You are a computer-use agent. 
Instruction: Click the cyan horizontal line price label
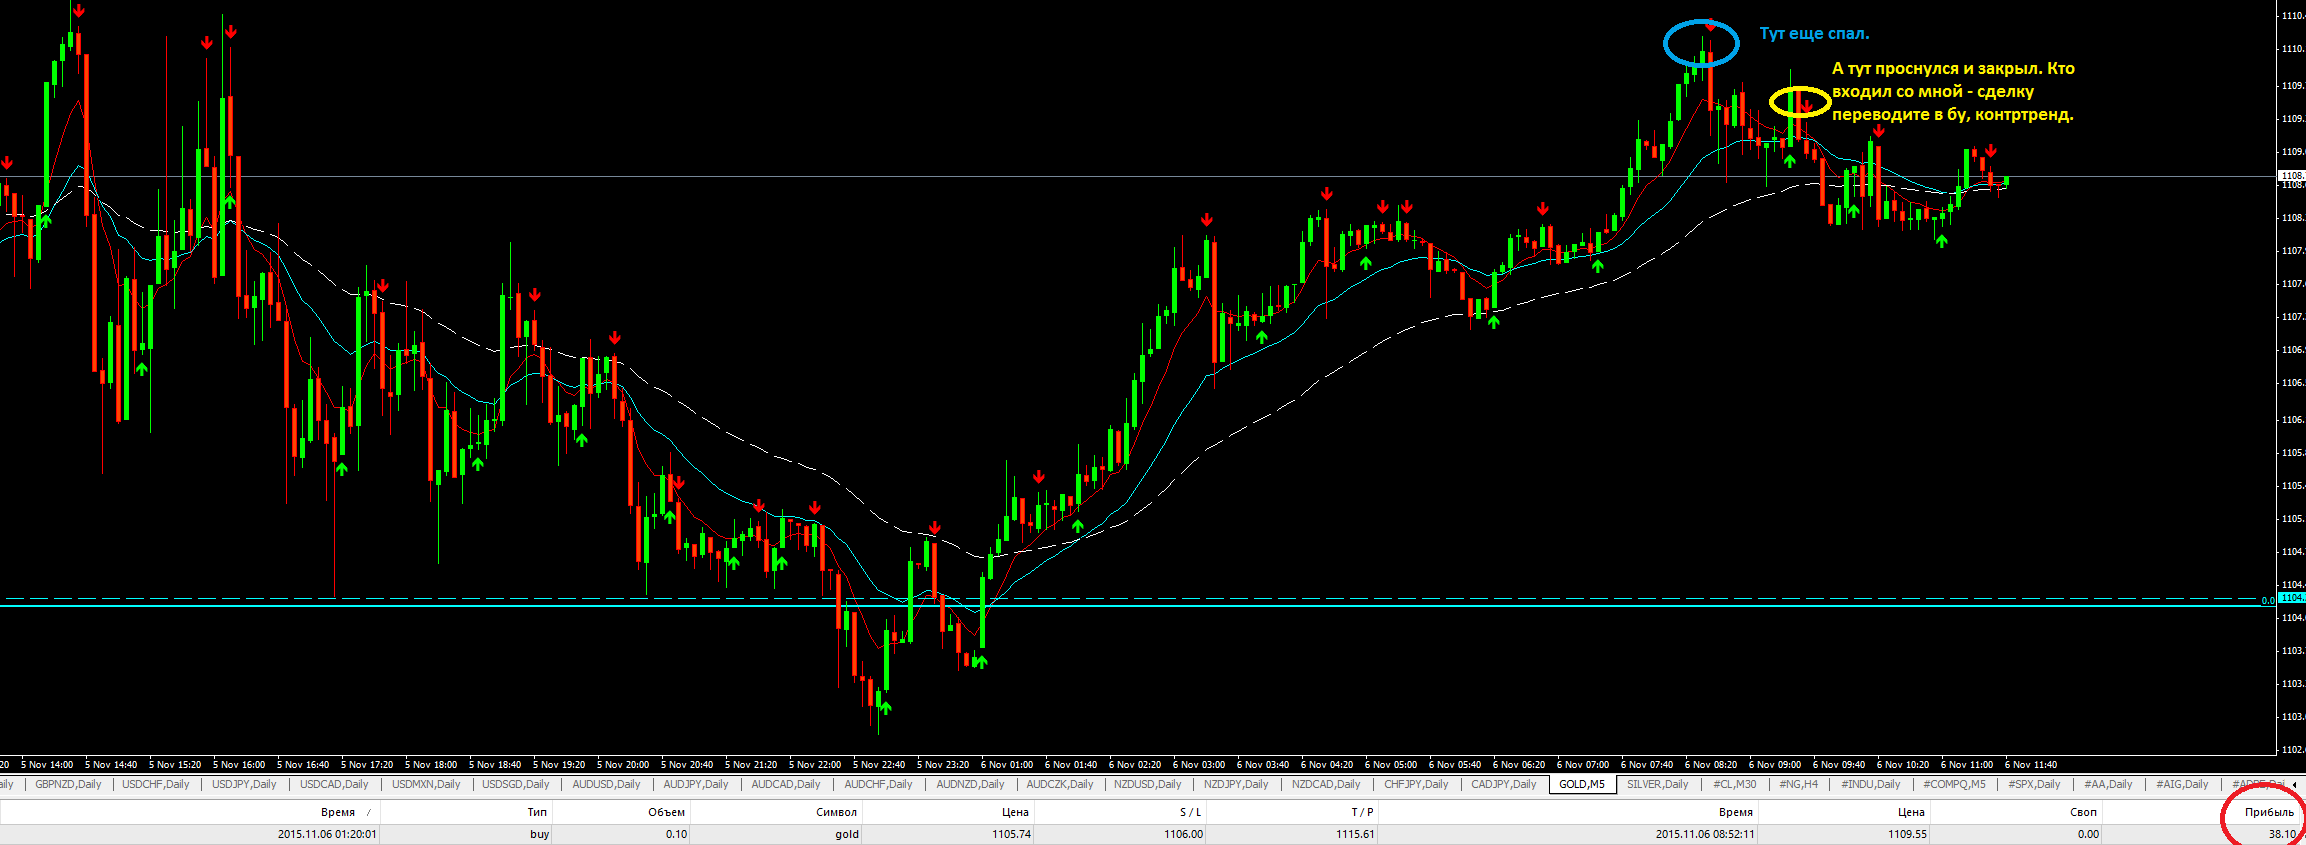pyautogui.click(x=2292, y=598)
